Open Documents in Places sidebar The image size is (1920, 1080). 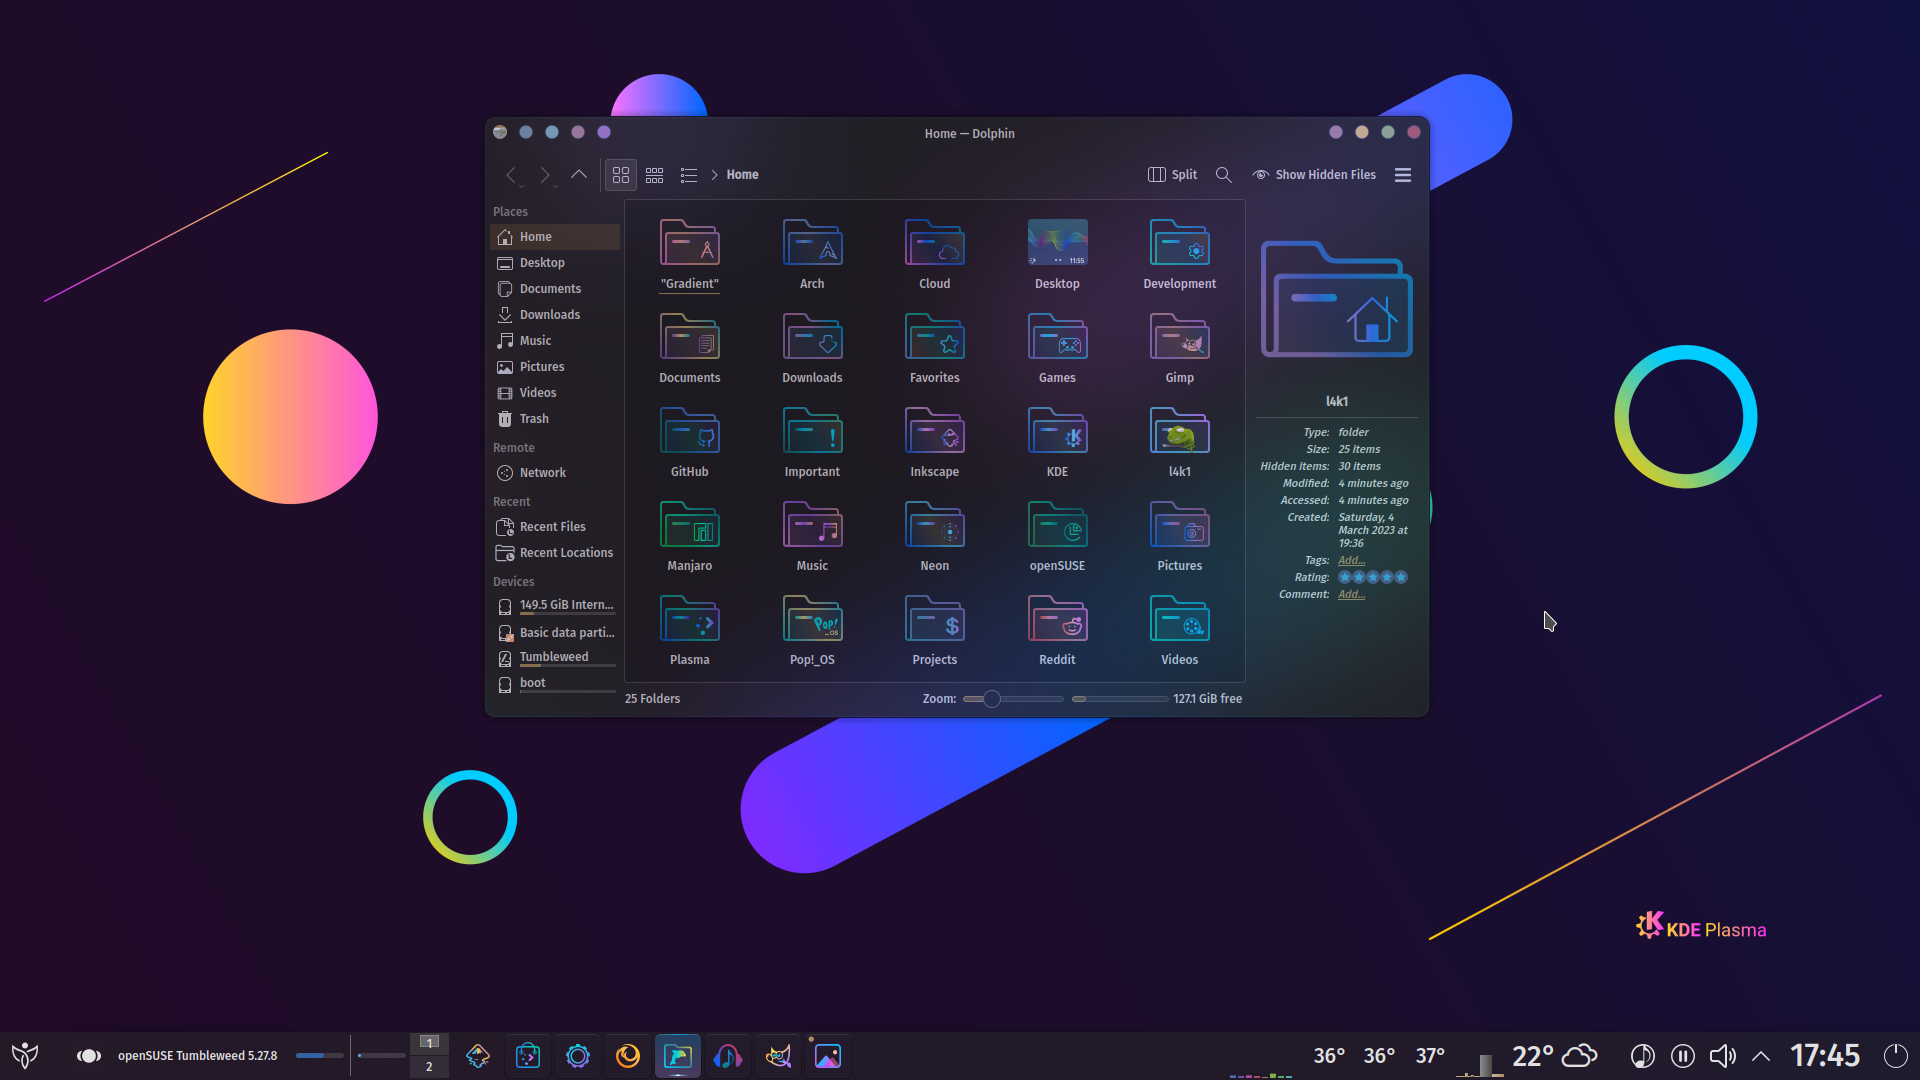coord(555,289)
